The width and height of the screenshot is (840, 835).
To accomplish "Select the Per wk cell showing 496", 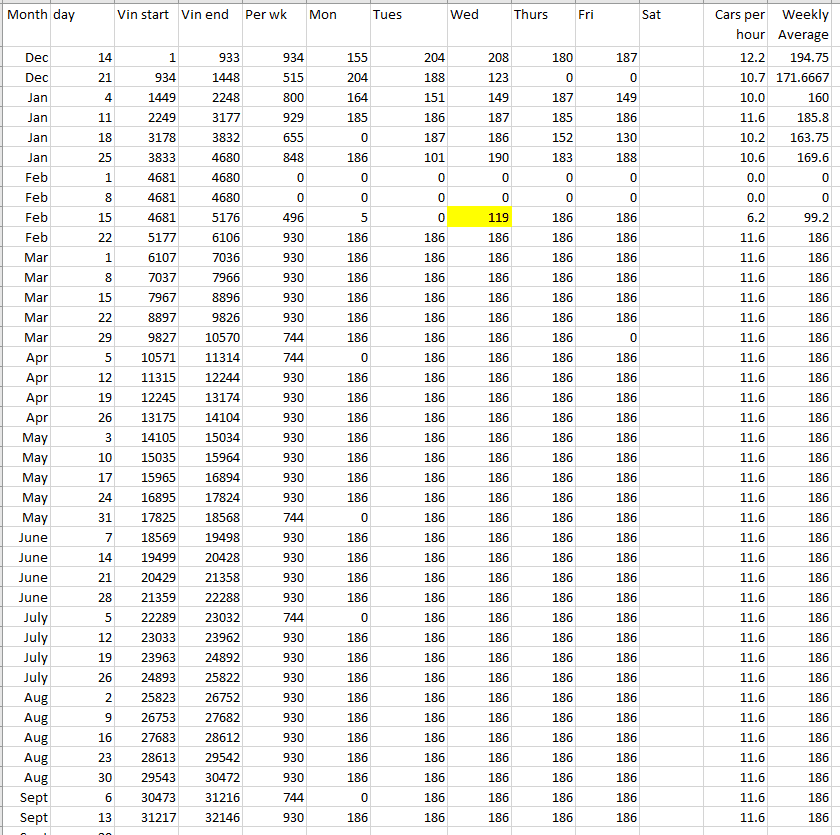I will [273, 217].
